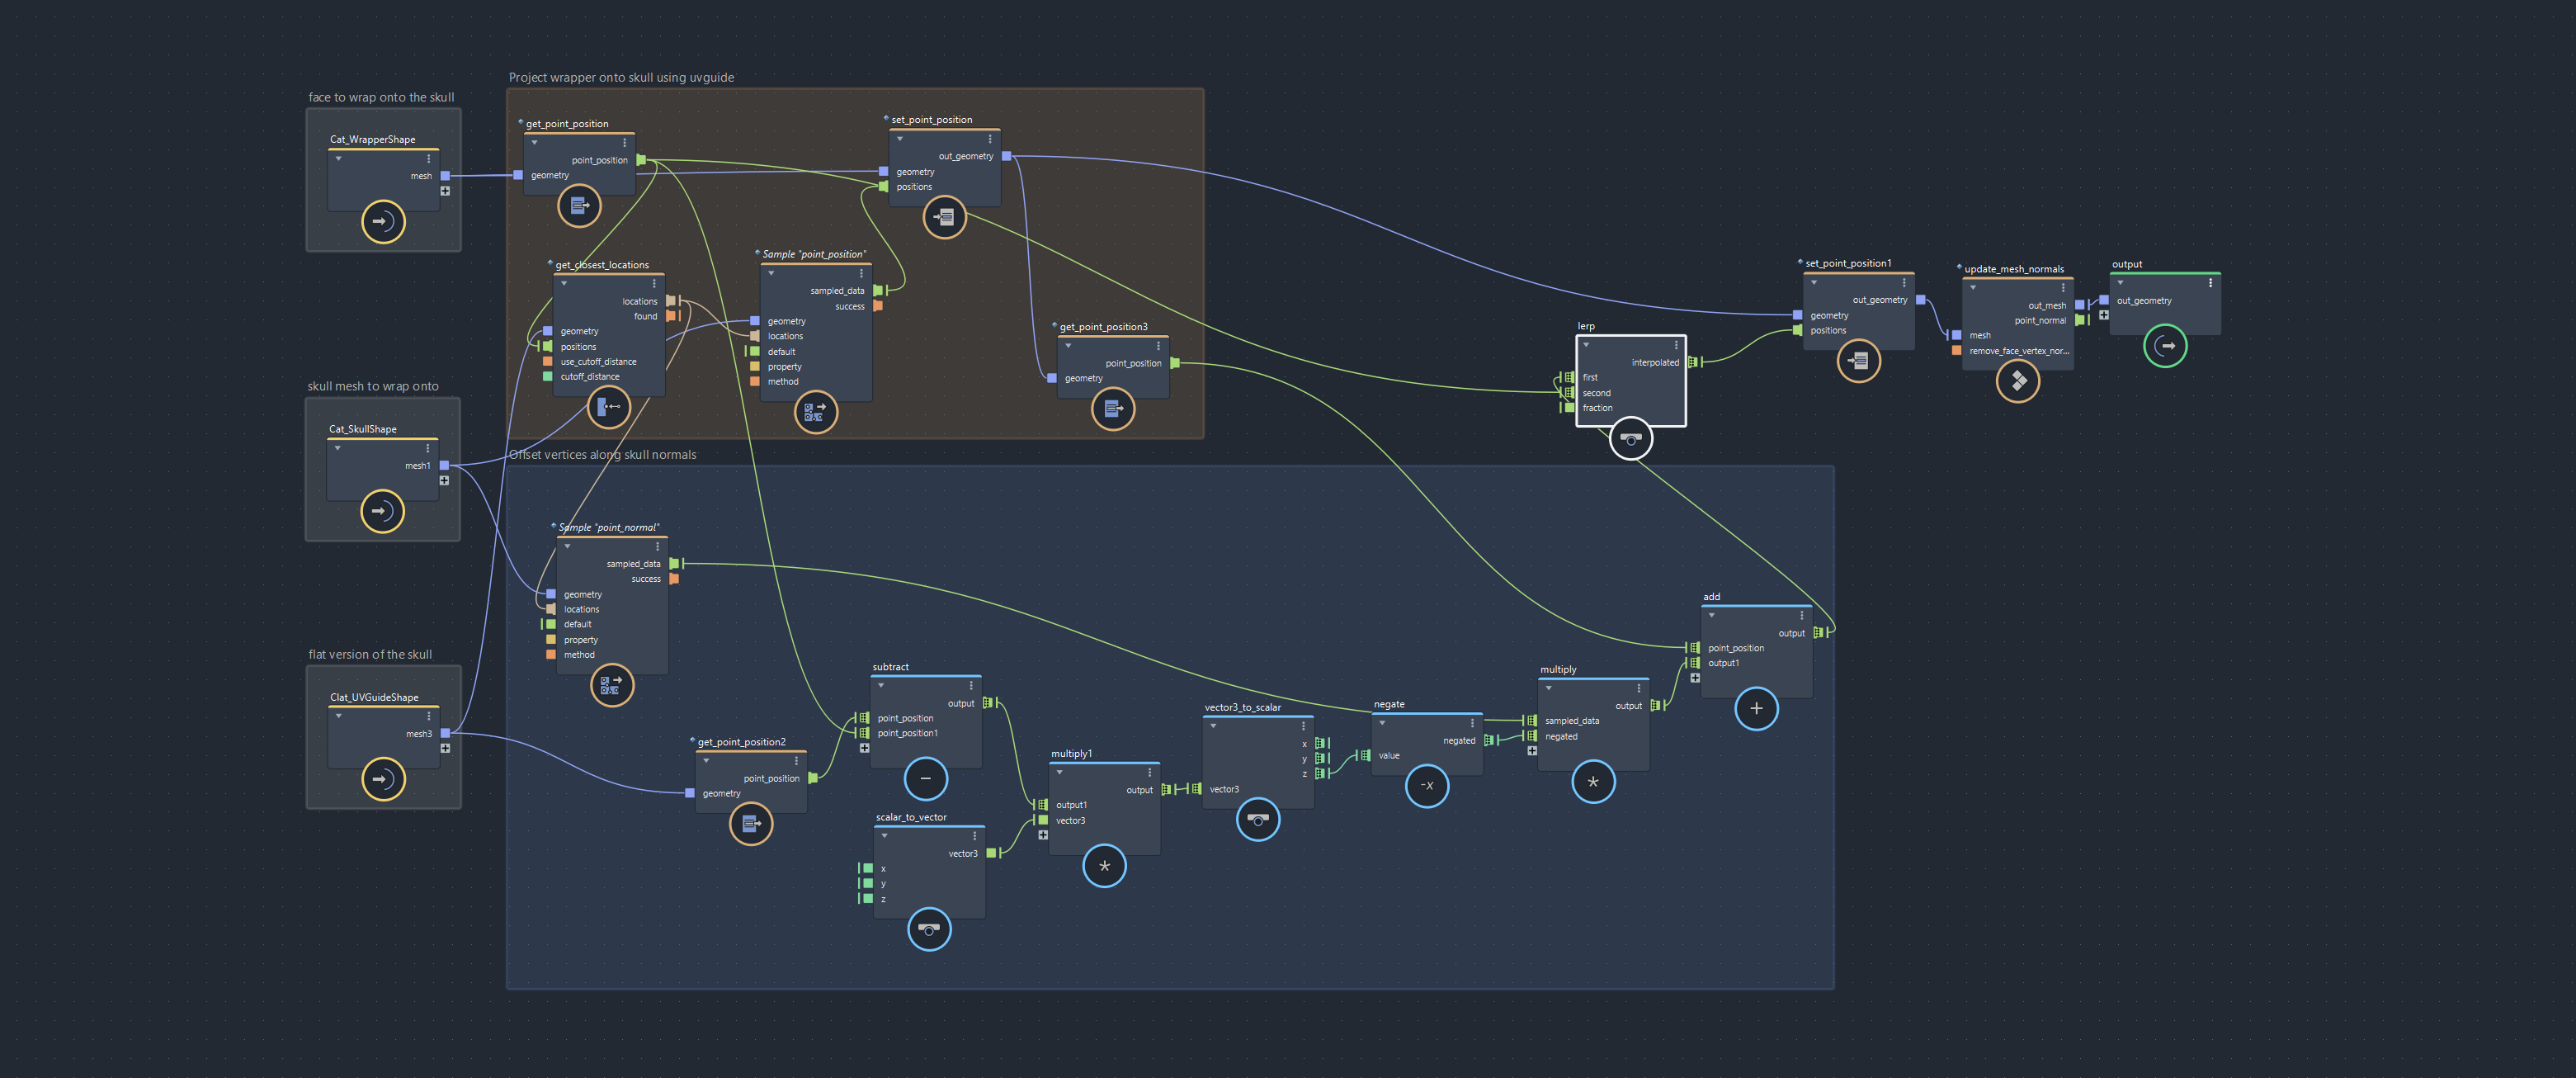Add a port on Clat_UVGuideShape using its plus
This screenshot has height=1078, width=2576.
[x=445, y=749]
